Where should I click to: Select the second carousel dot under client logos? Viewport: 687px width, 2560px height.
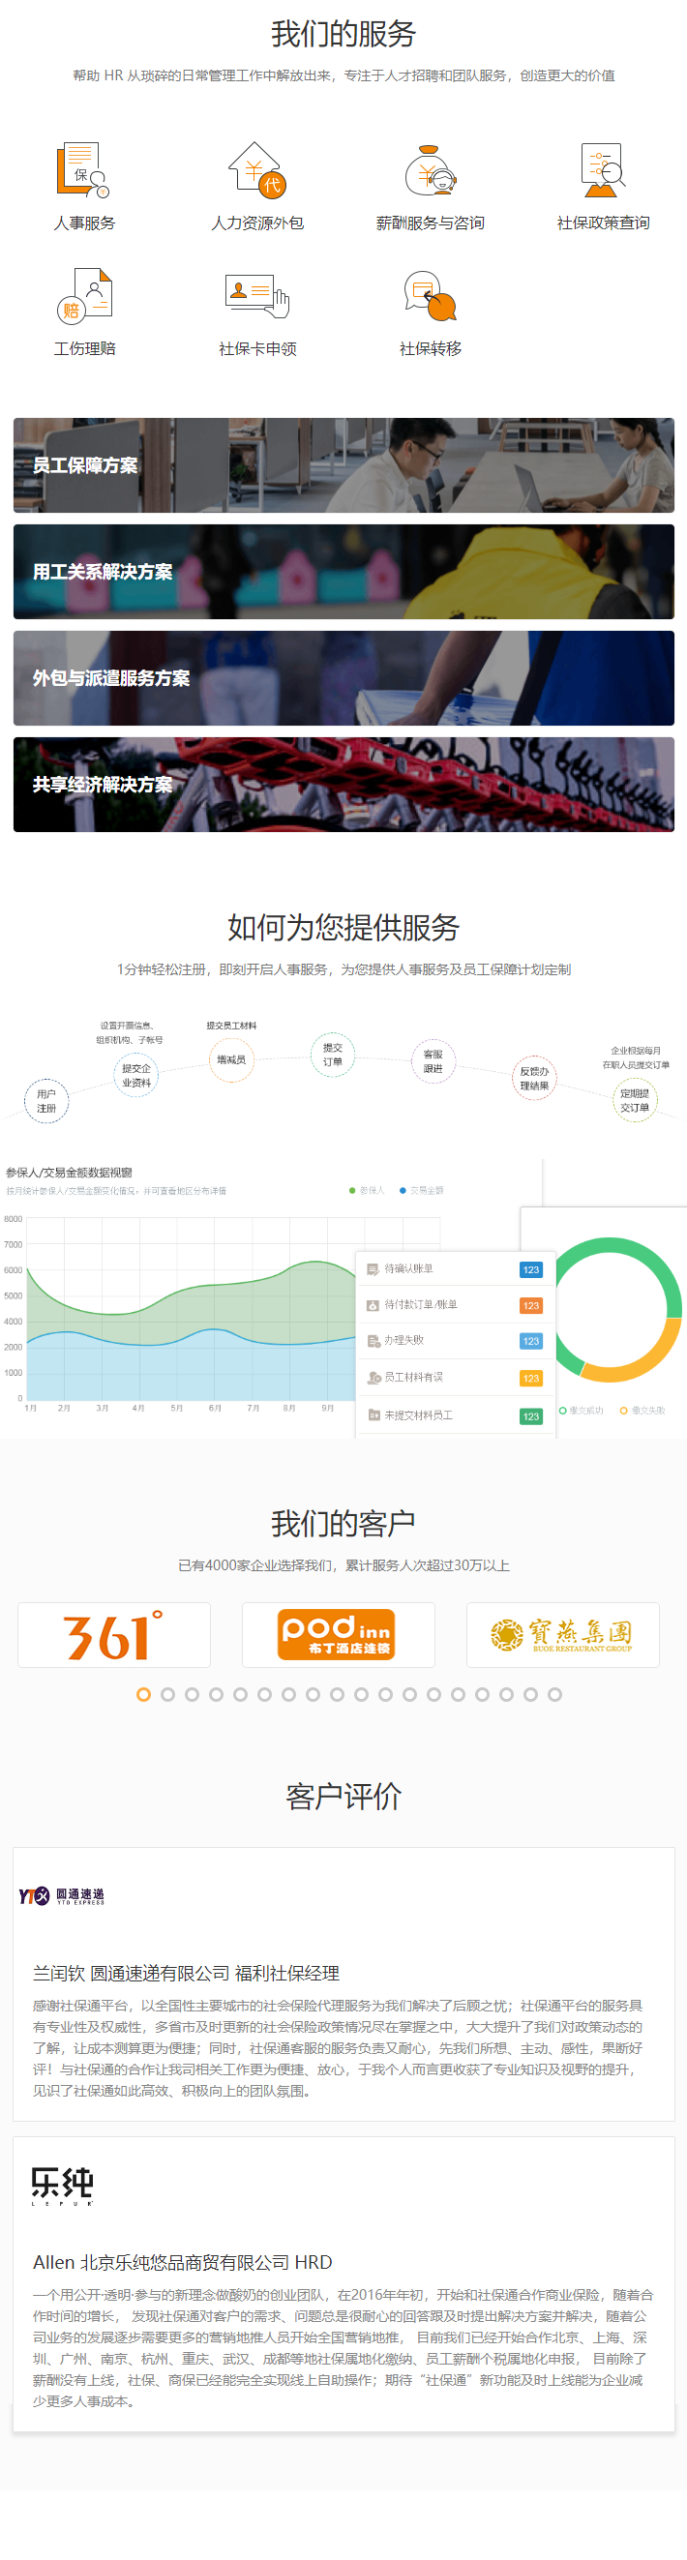click(x=167, y=1693)
